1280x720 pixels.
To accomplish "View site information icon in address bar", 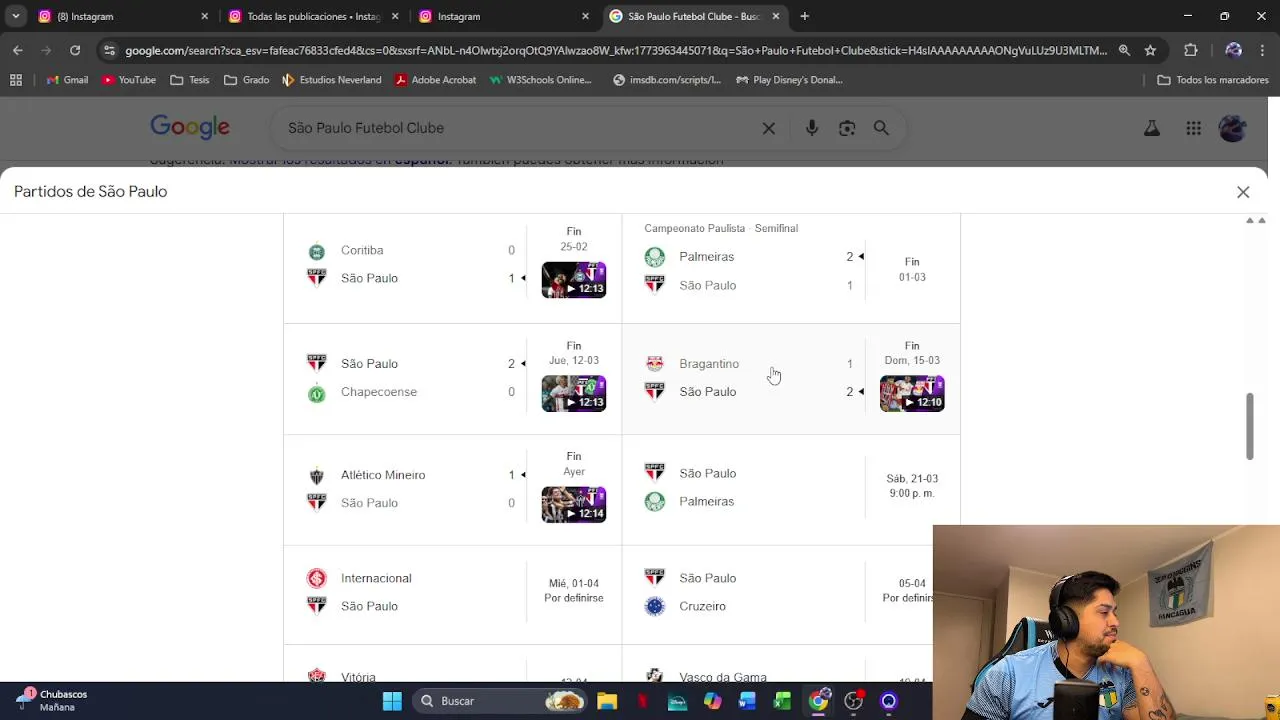I will pos(108,50).
